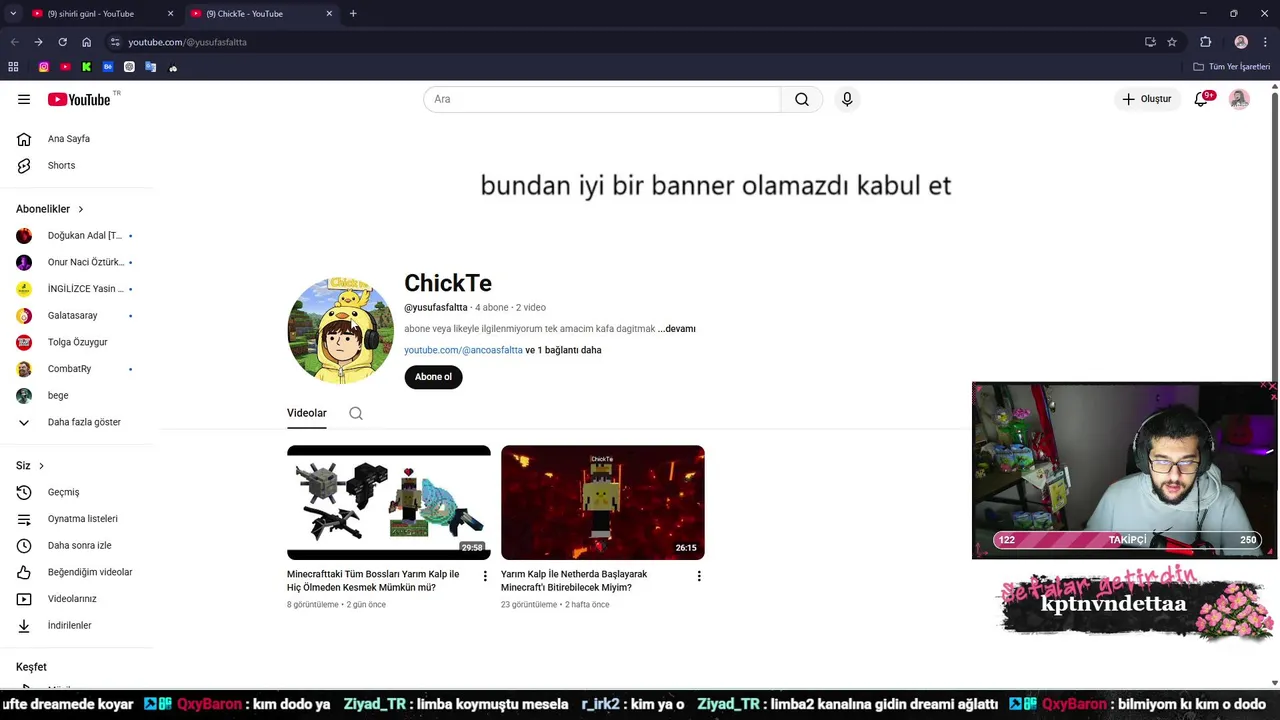Open the bege subscription
1280x720 pixels.
coord(76,396)
